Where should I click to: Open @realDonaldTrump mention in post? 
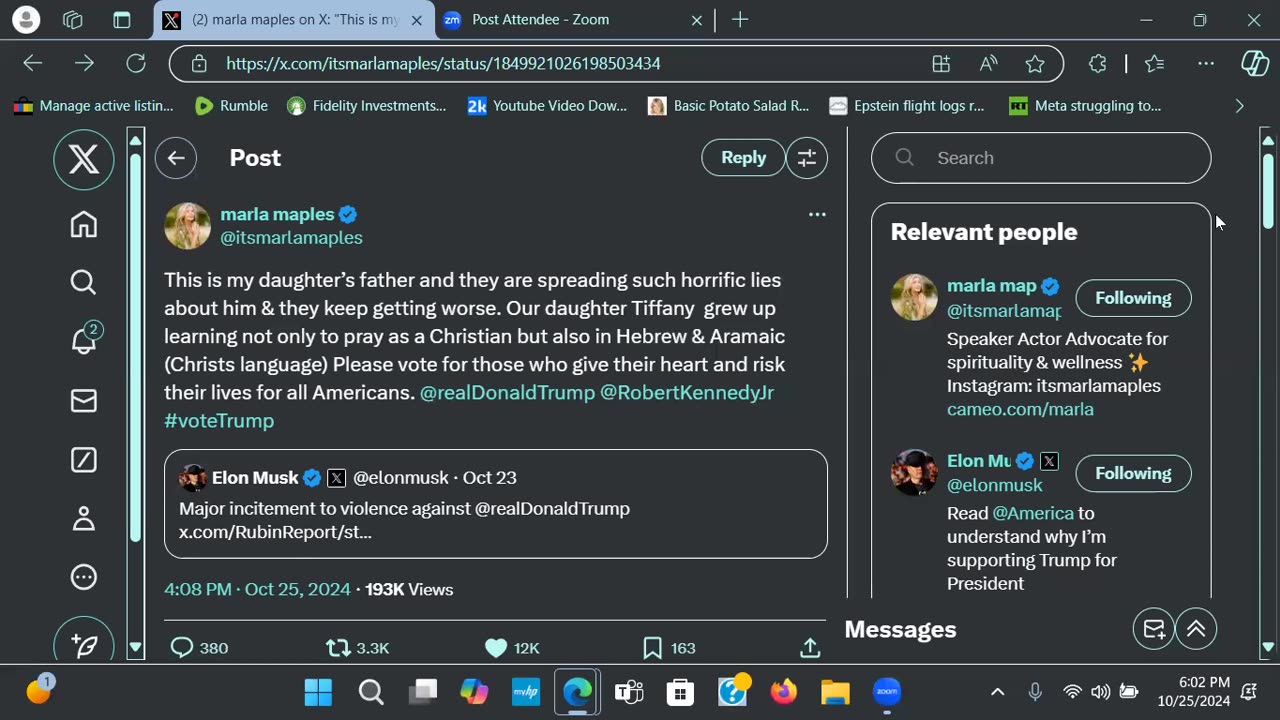507,393
